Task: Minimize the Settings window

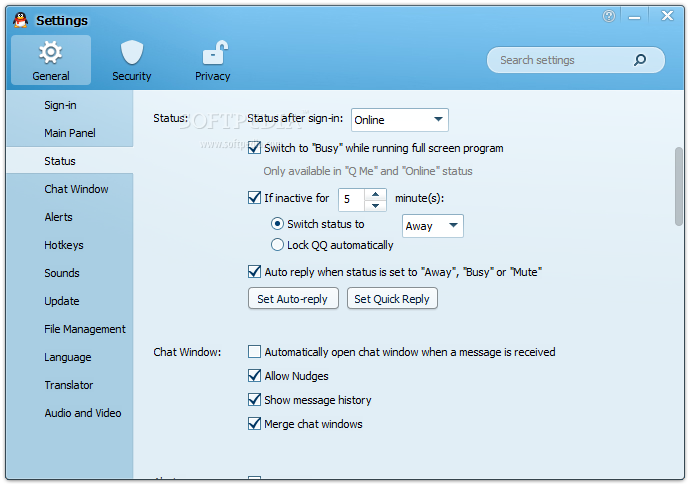Action: (634, 17)
